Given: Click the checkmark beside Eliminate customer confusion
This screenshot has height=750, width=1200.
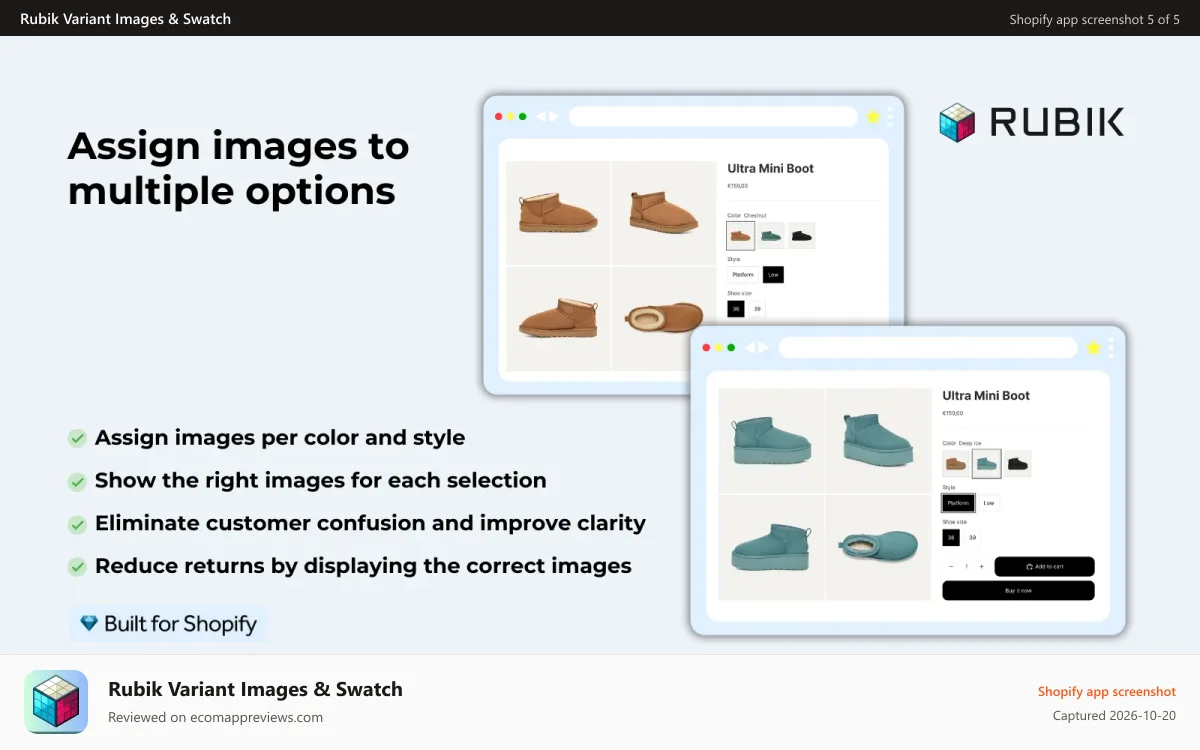Looking at the screenshot, I should [77, 524].
